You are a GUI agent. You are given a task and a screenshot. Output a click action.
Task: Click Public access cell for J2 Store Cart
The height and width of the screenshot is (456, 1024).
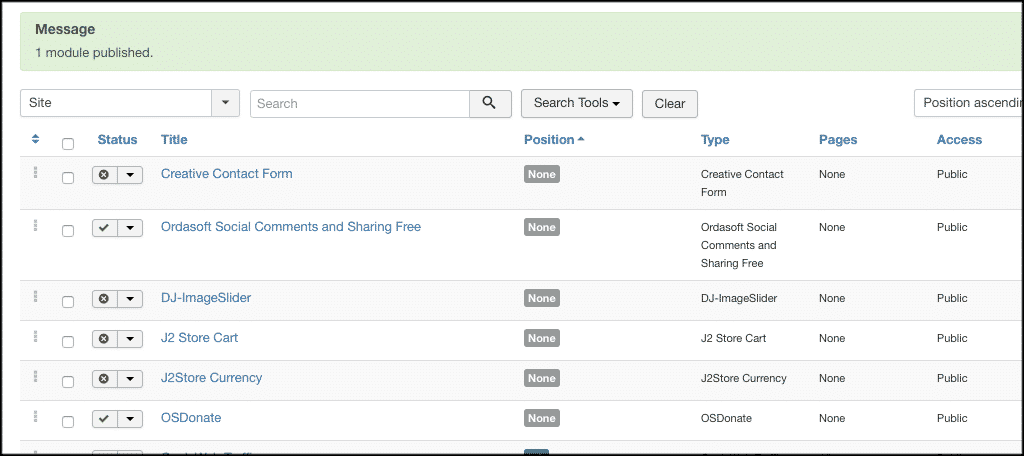(x=952, y=338)
